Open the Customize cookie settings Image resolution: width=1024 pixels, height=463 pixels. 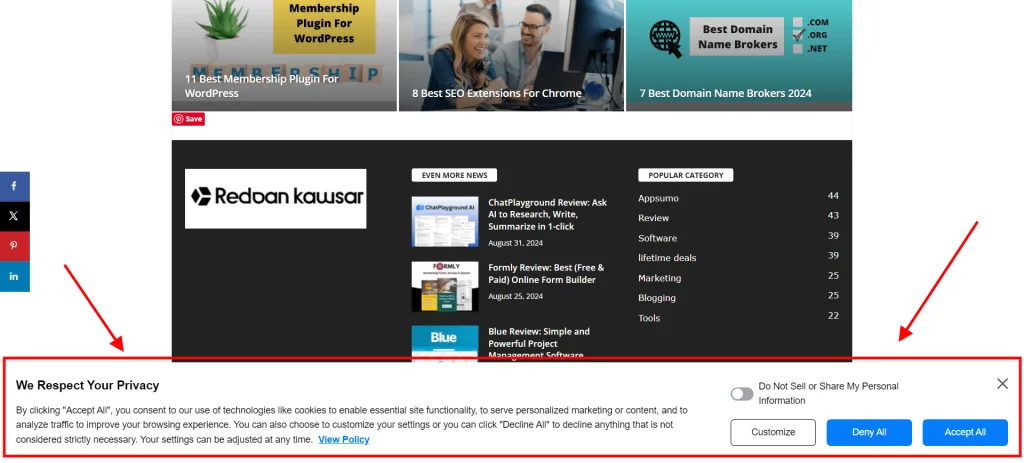(773, 432)
